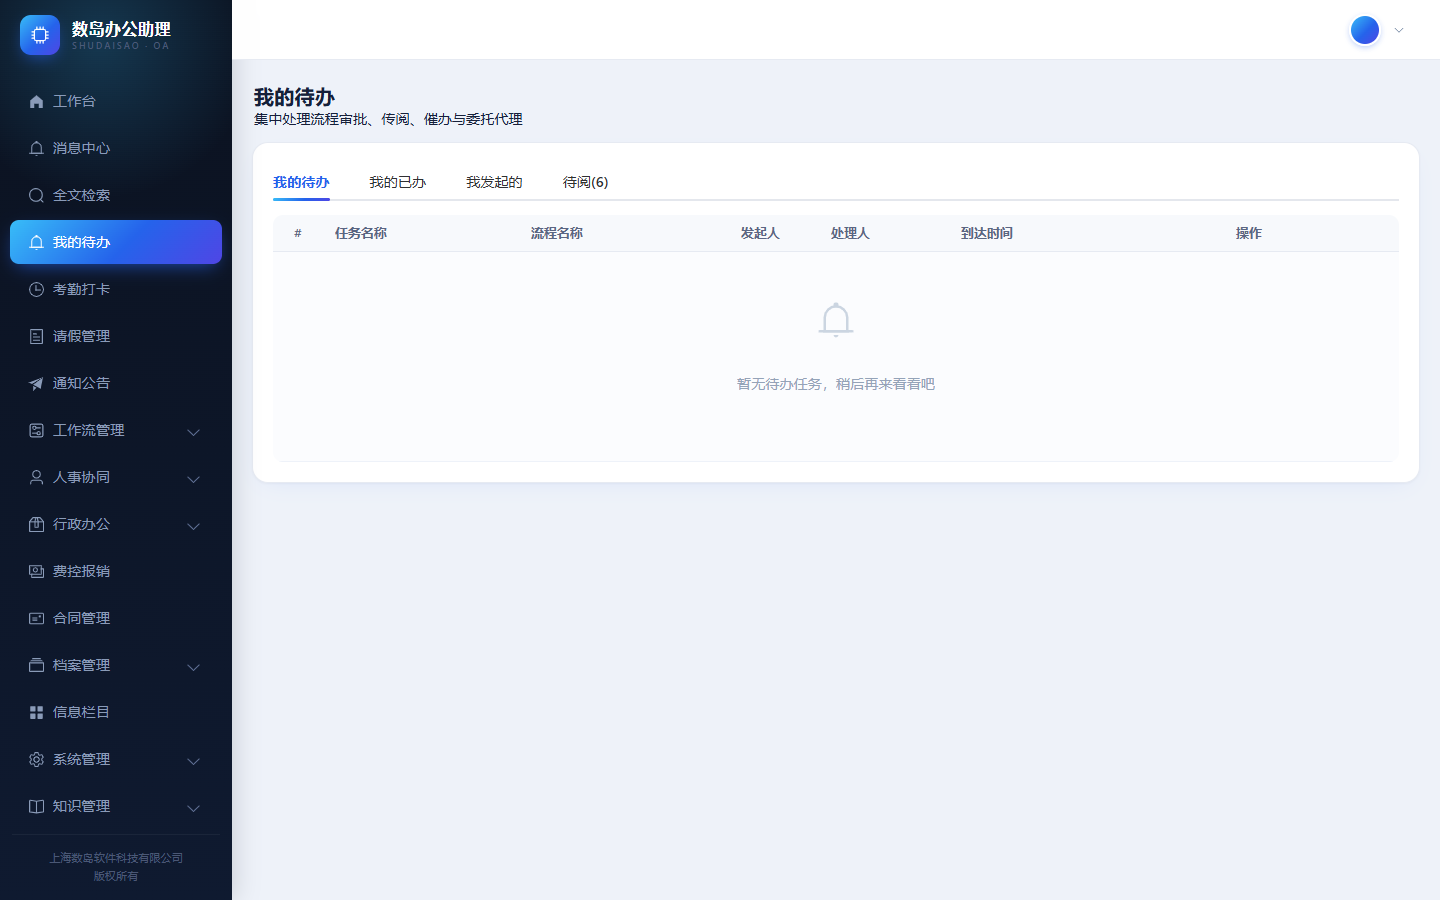Click the 通知公告 paper plane icon

pyautogui.click(x=36, y=383)
